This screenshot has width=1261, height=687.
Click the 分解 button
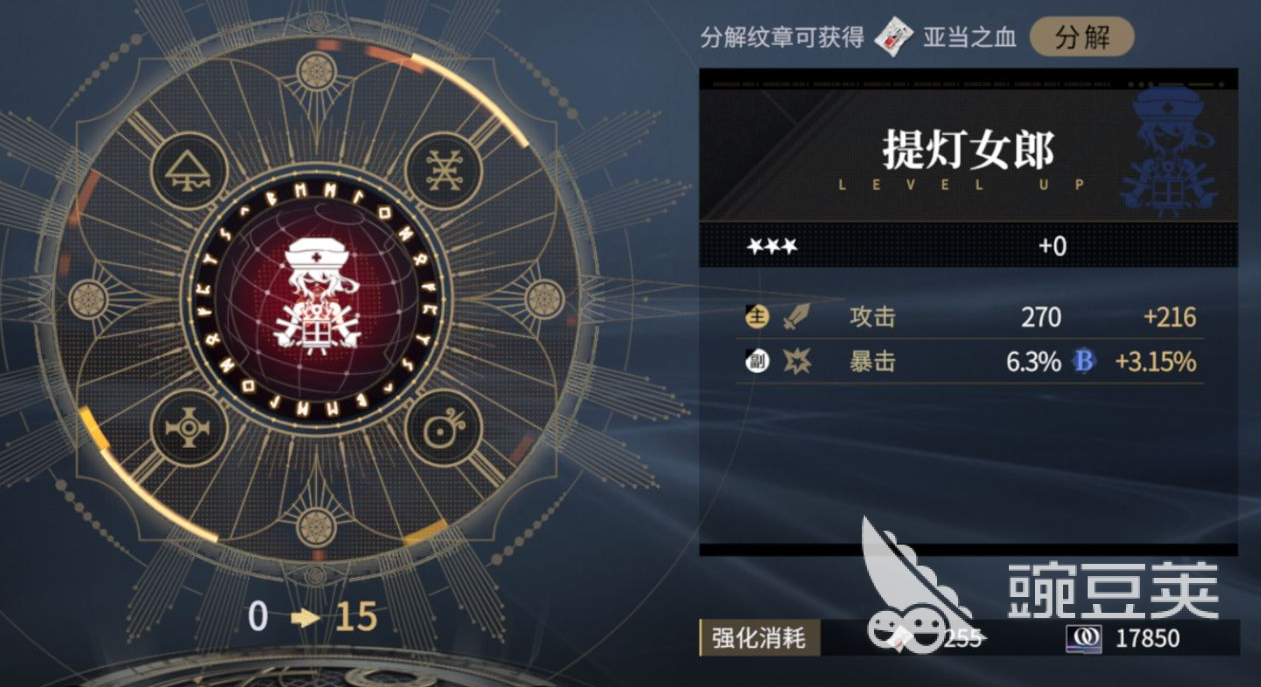point(1081,38)
